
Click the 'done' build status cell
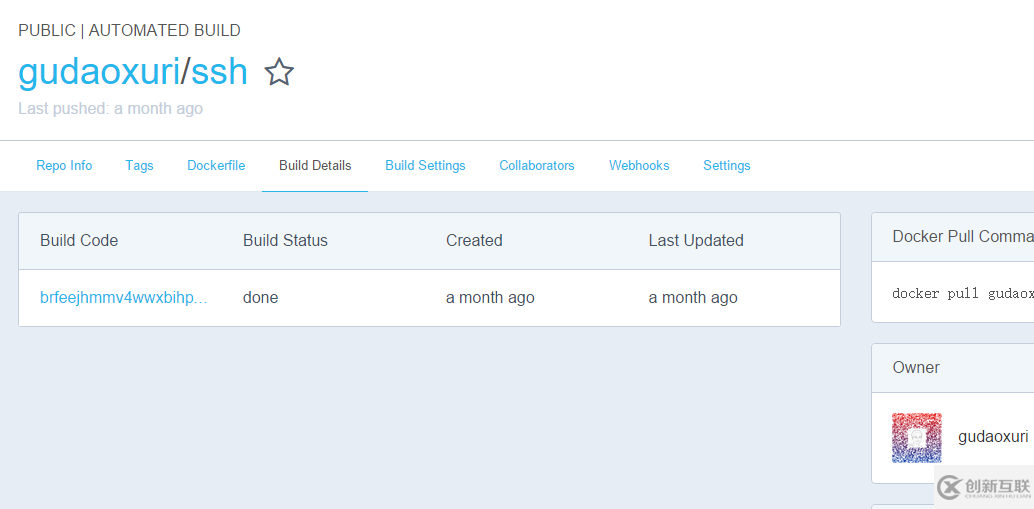click(x=260, y=298)
